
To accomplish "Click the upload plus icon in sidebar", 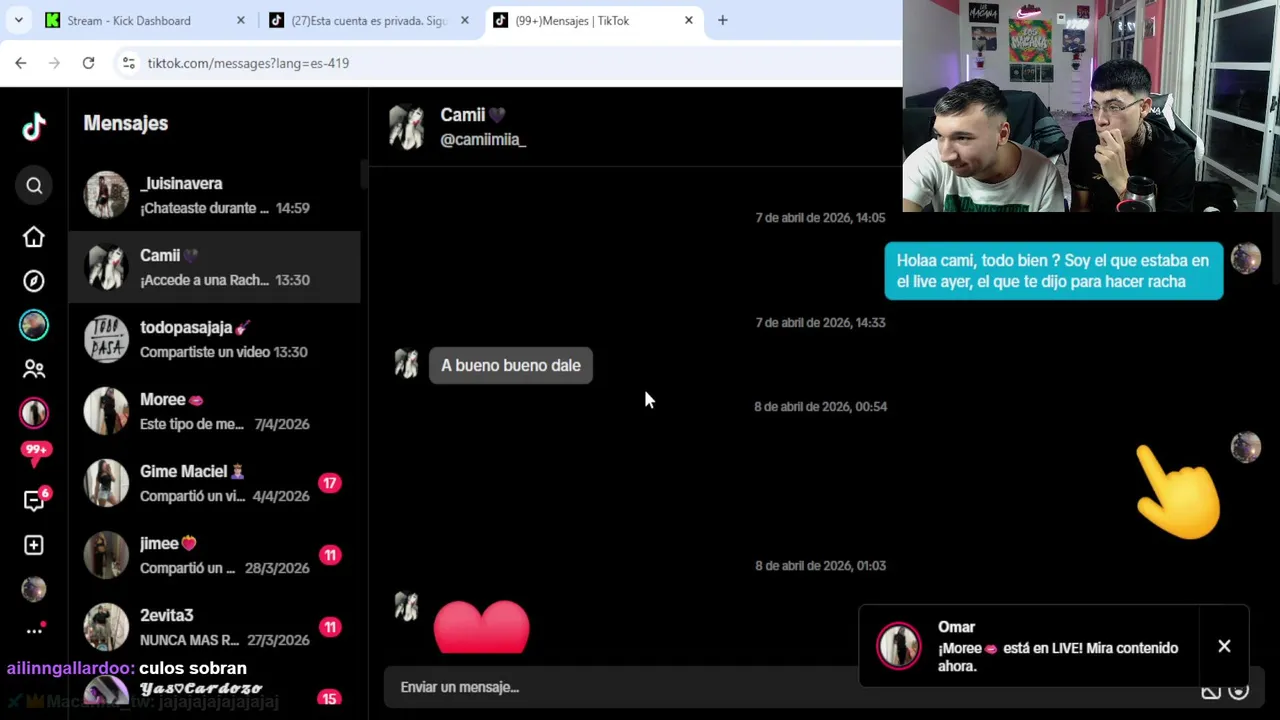I will [x=34, y=545].
